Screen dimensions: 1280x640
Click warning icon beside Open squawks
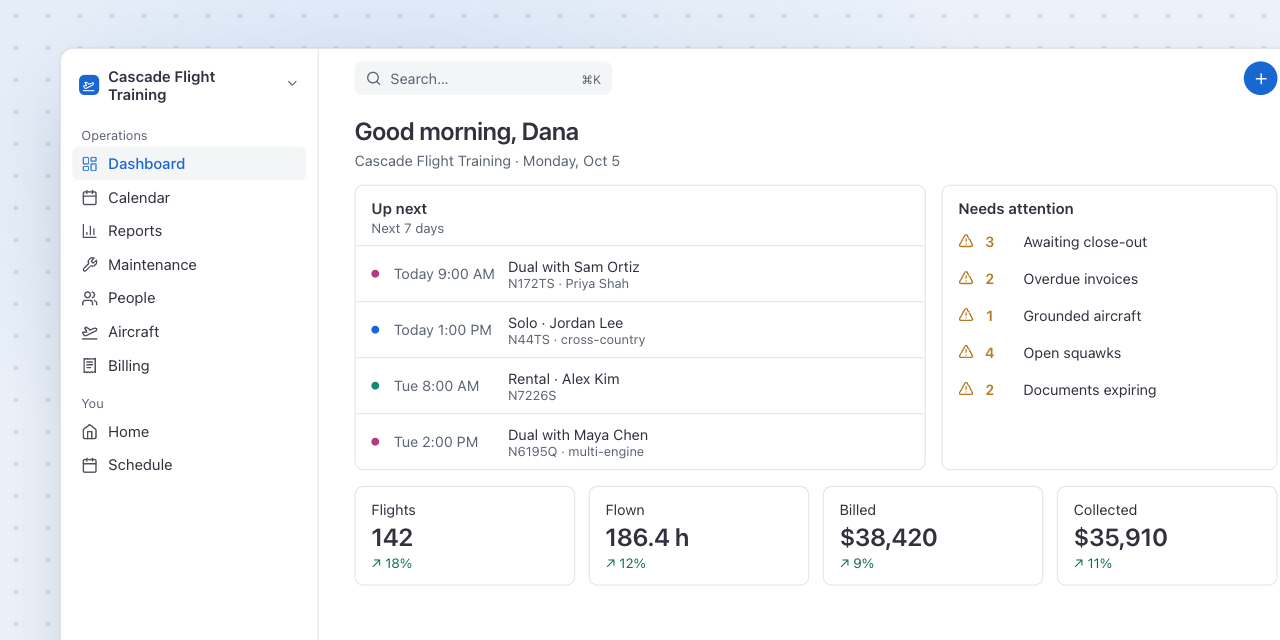(x=966, y=352)
